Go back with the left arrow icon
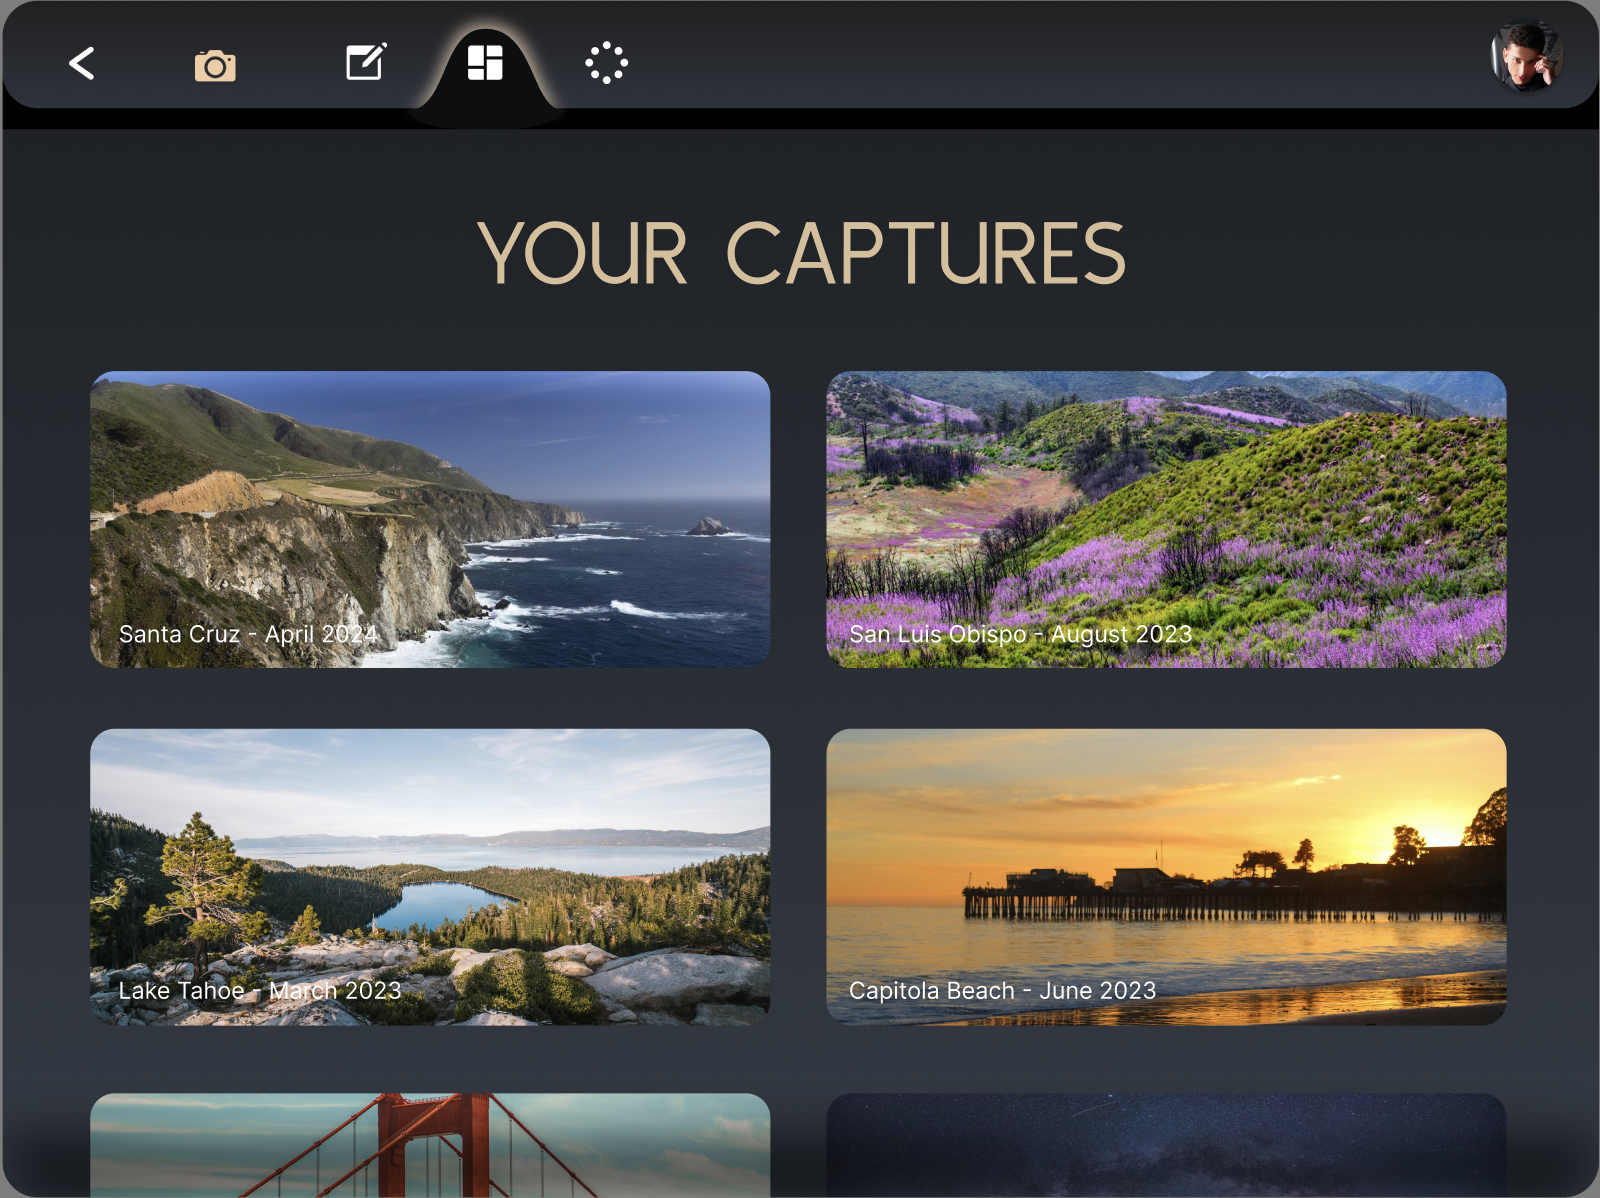Viewport: 1600px width, 1198px height. (x=82, y=64)
